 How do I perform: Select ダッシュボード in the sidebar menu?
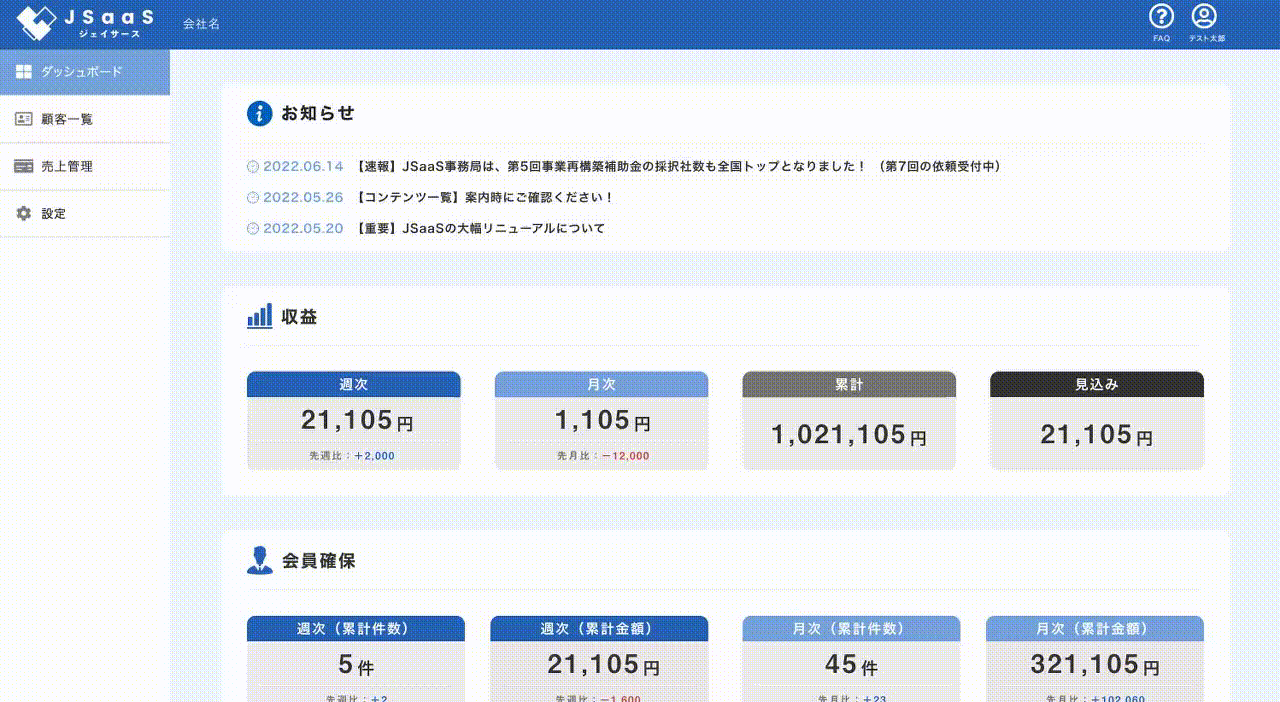click(x=82, y=72)
